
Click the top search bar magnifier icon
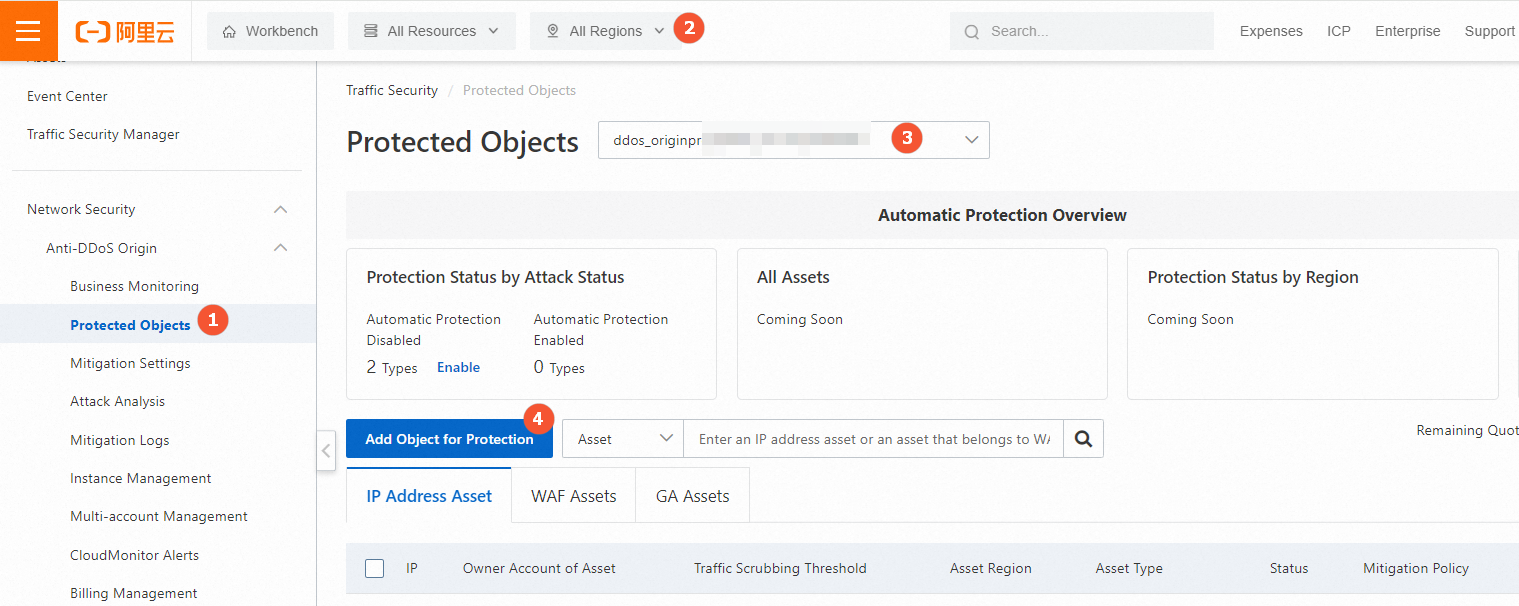point(971,32)
